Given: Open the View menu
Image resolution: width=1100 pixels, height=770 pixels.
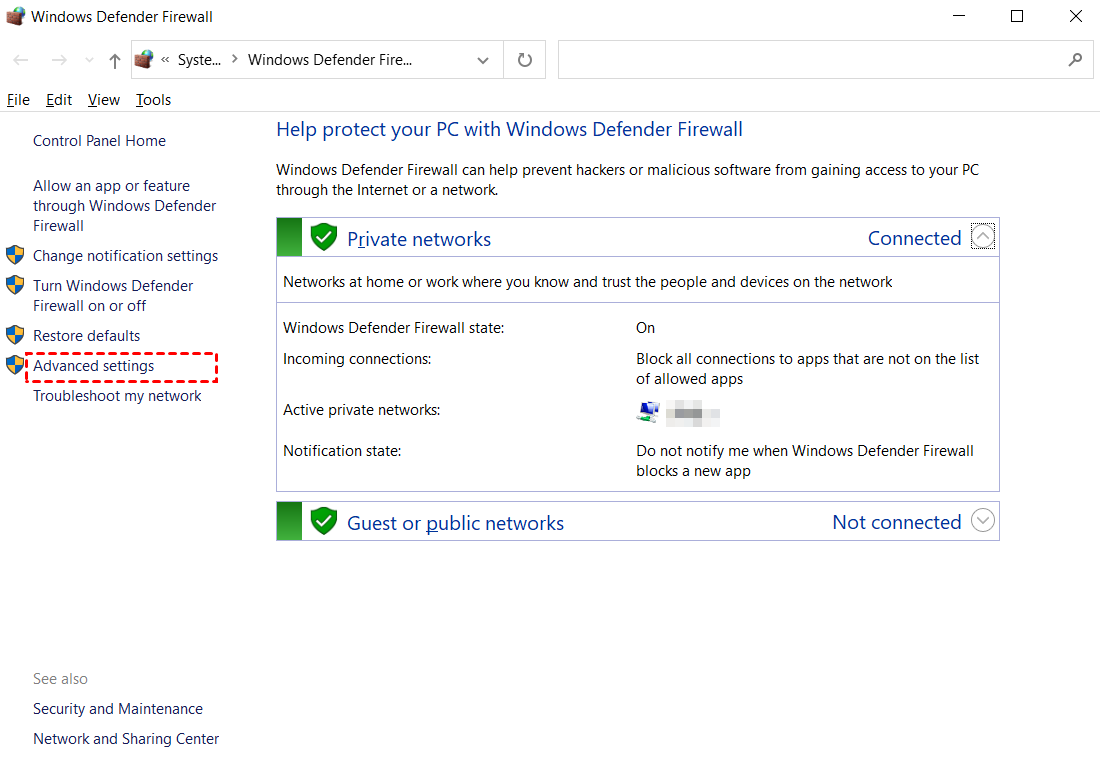Looking at the screenshot, I should point(103,100).
